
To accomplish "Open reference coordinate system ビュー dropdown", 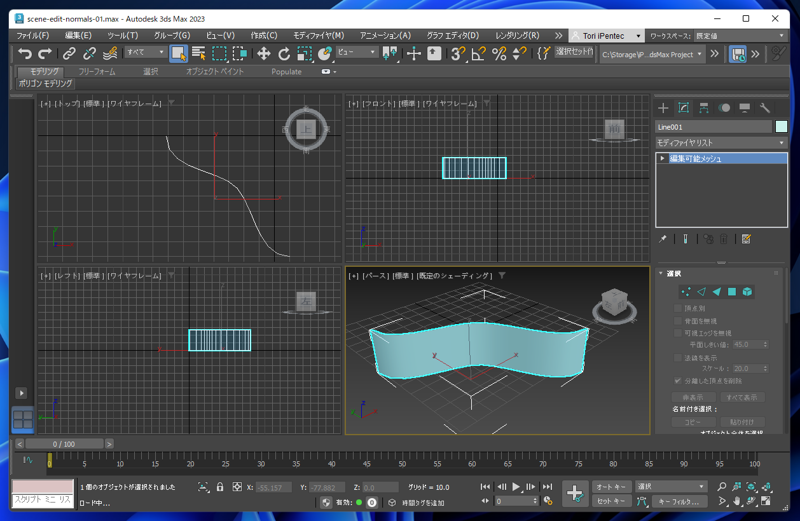I will click(356, 52).
